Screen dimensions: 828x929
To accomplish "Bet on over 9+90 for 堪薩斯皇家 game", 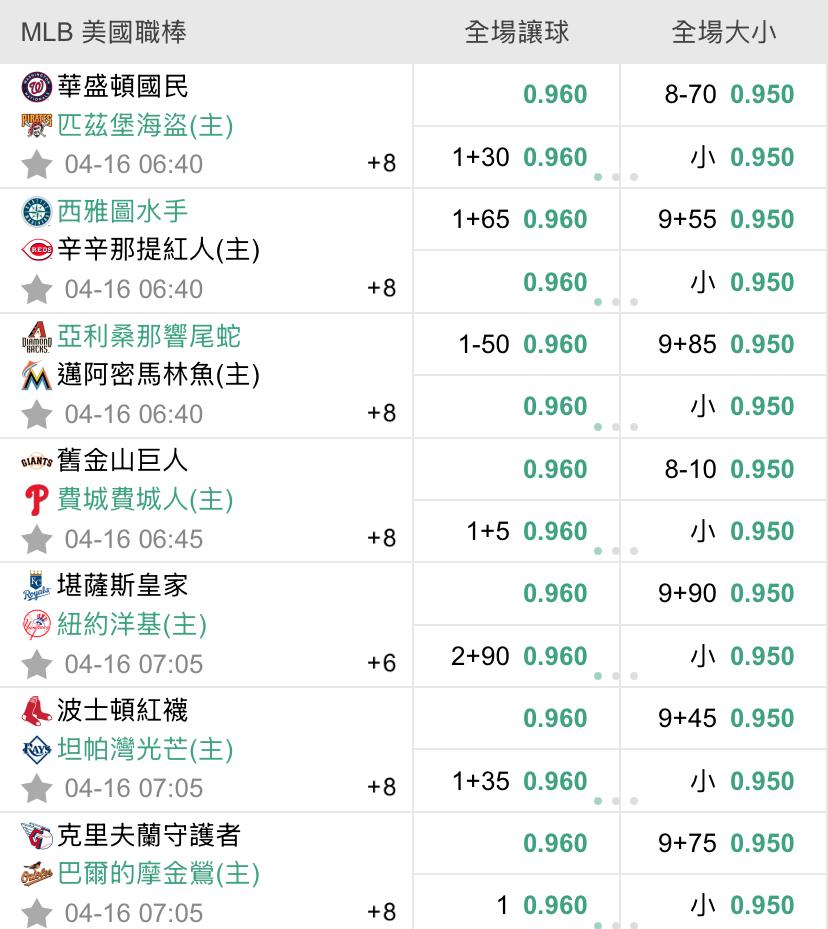I will point(724,593).
